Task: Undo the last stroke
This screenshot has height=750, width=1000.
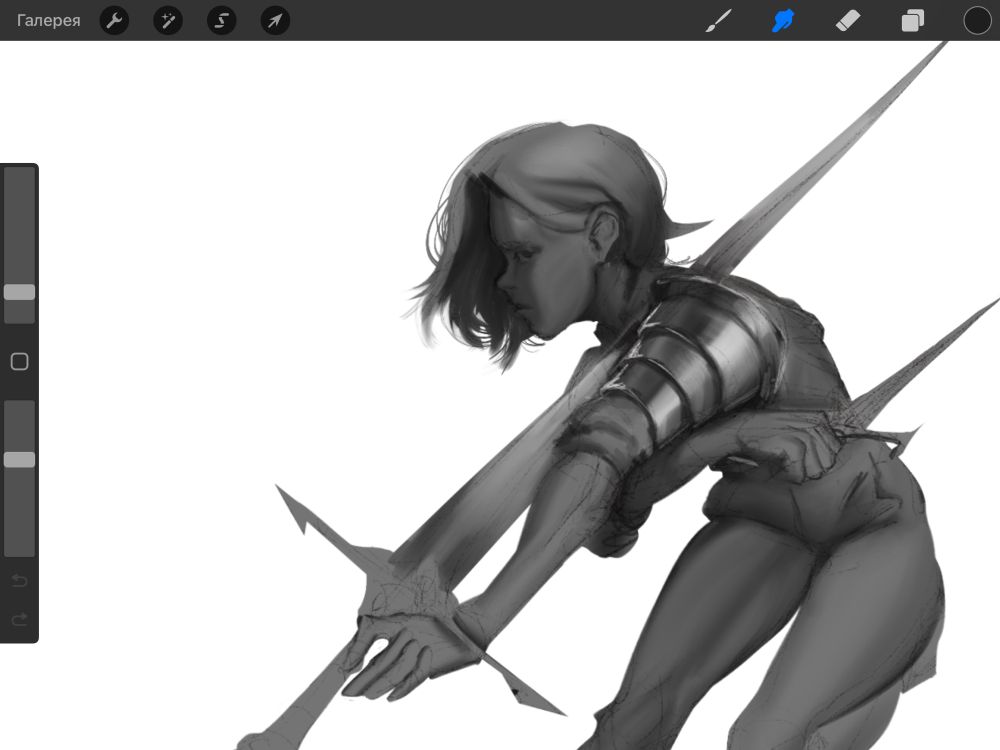Action: (x=20, y=580)
